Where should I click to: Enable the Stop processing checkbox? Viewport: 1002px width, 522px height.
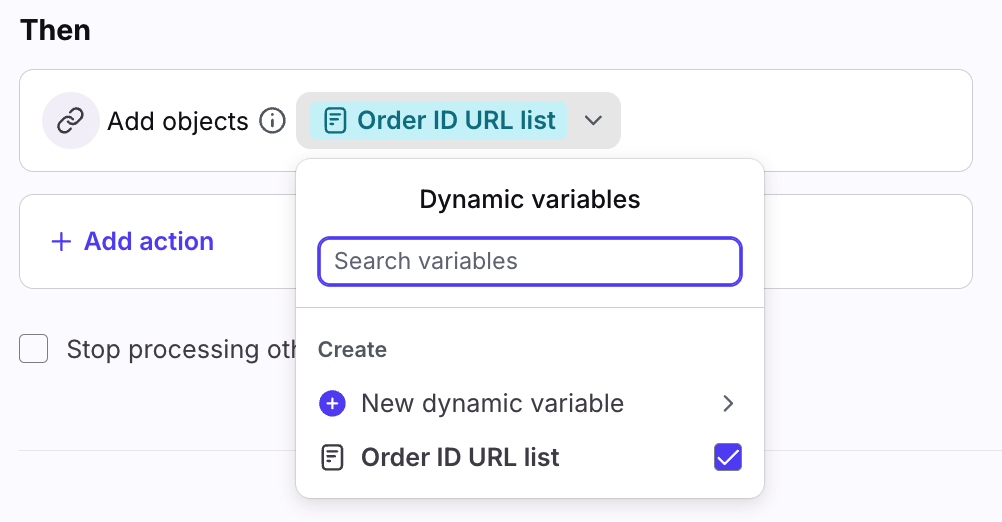click(34, 349)
